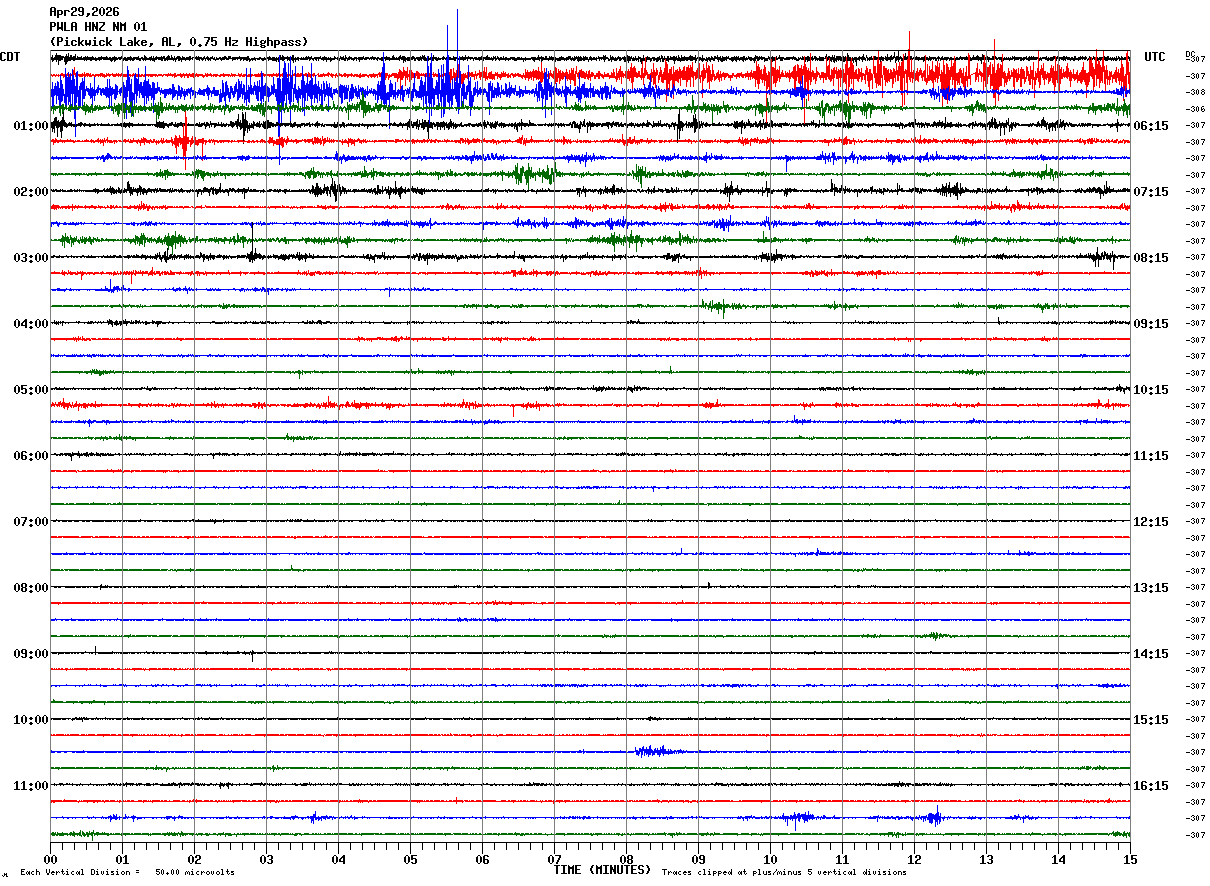
Task: Click minute "02" on the bottom time axis
Action: click(x=194, y=859)
